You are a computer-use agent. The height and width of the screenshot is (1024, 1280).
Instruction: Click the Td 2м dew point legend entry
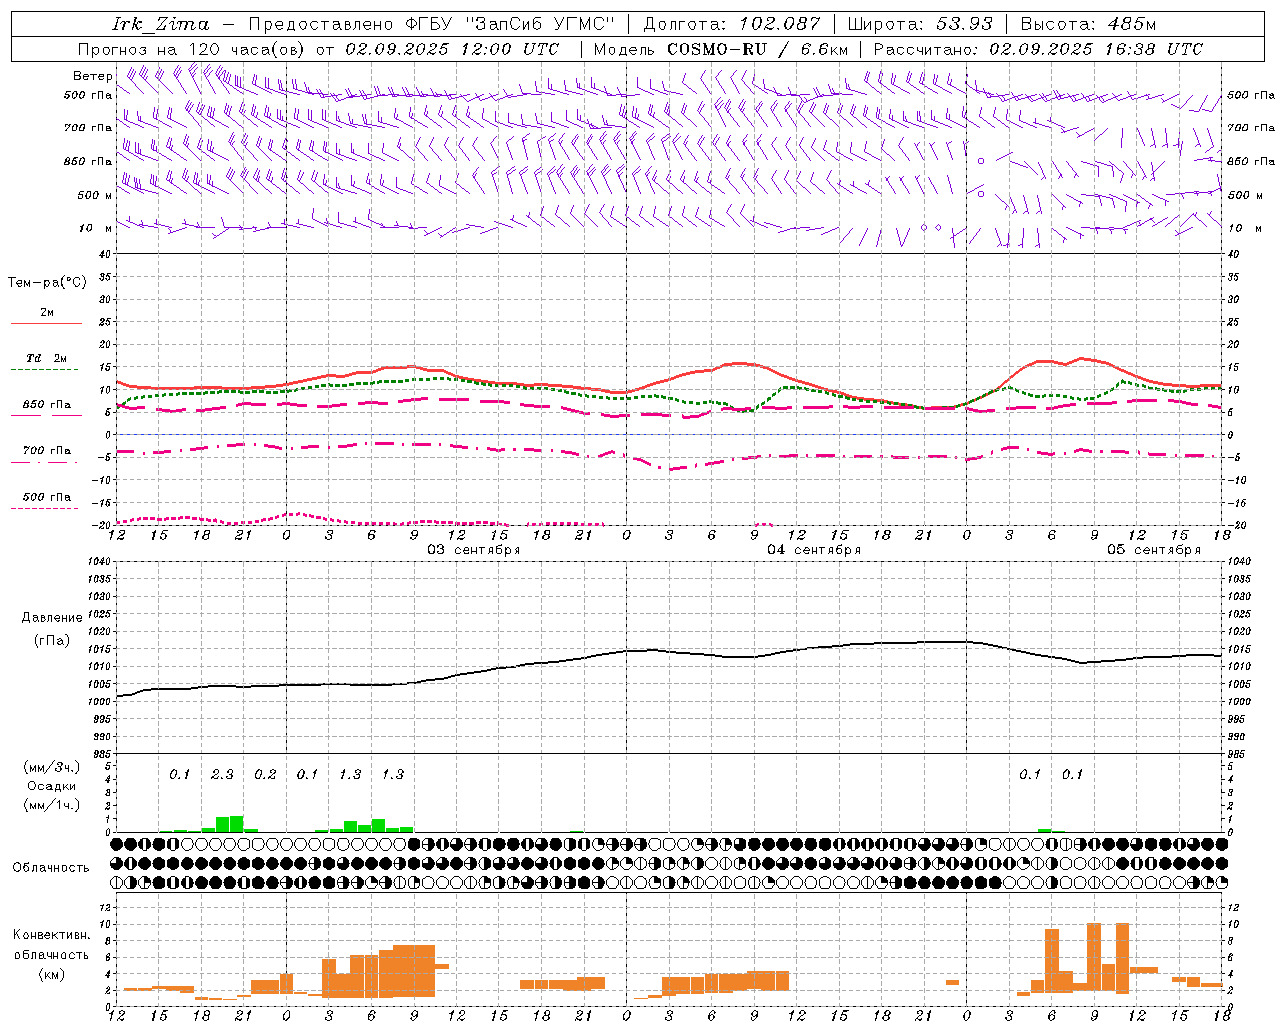pos(45,357)
